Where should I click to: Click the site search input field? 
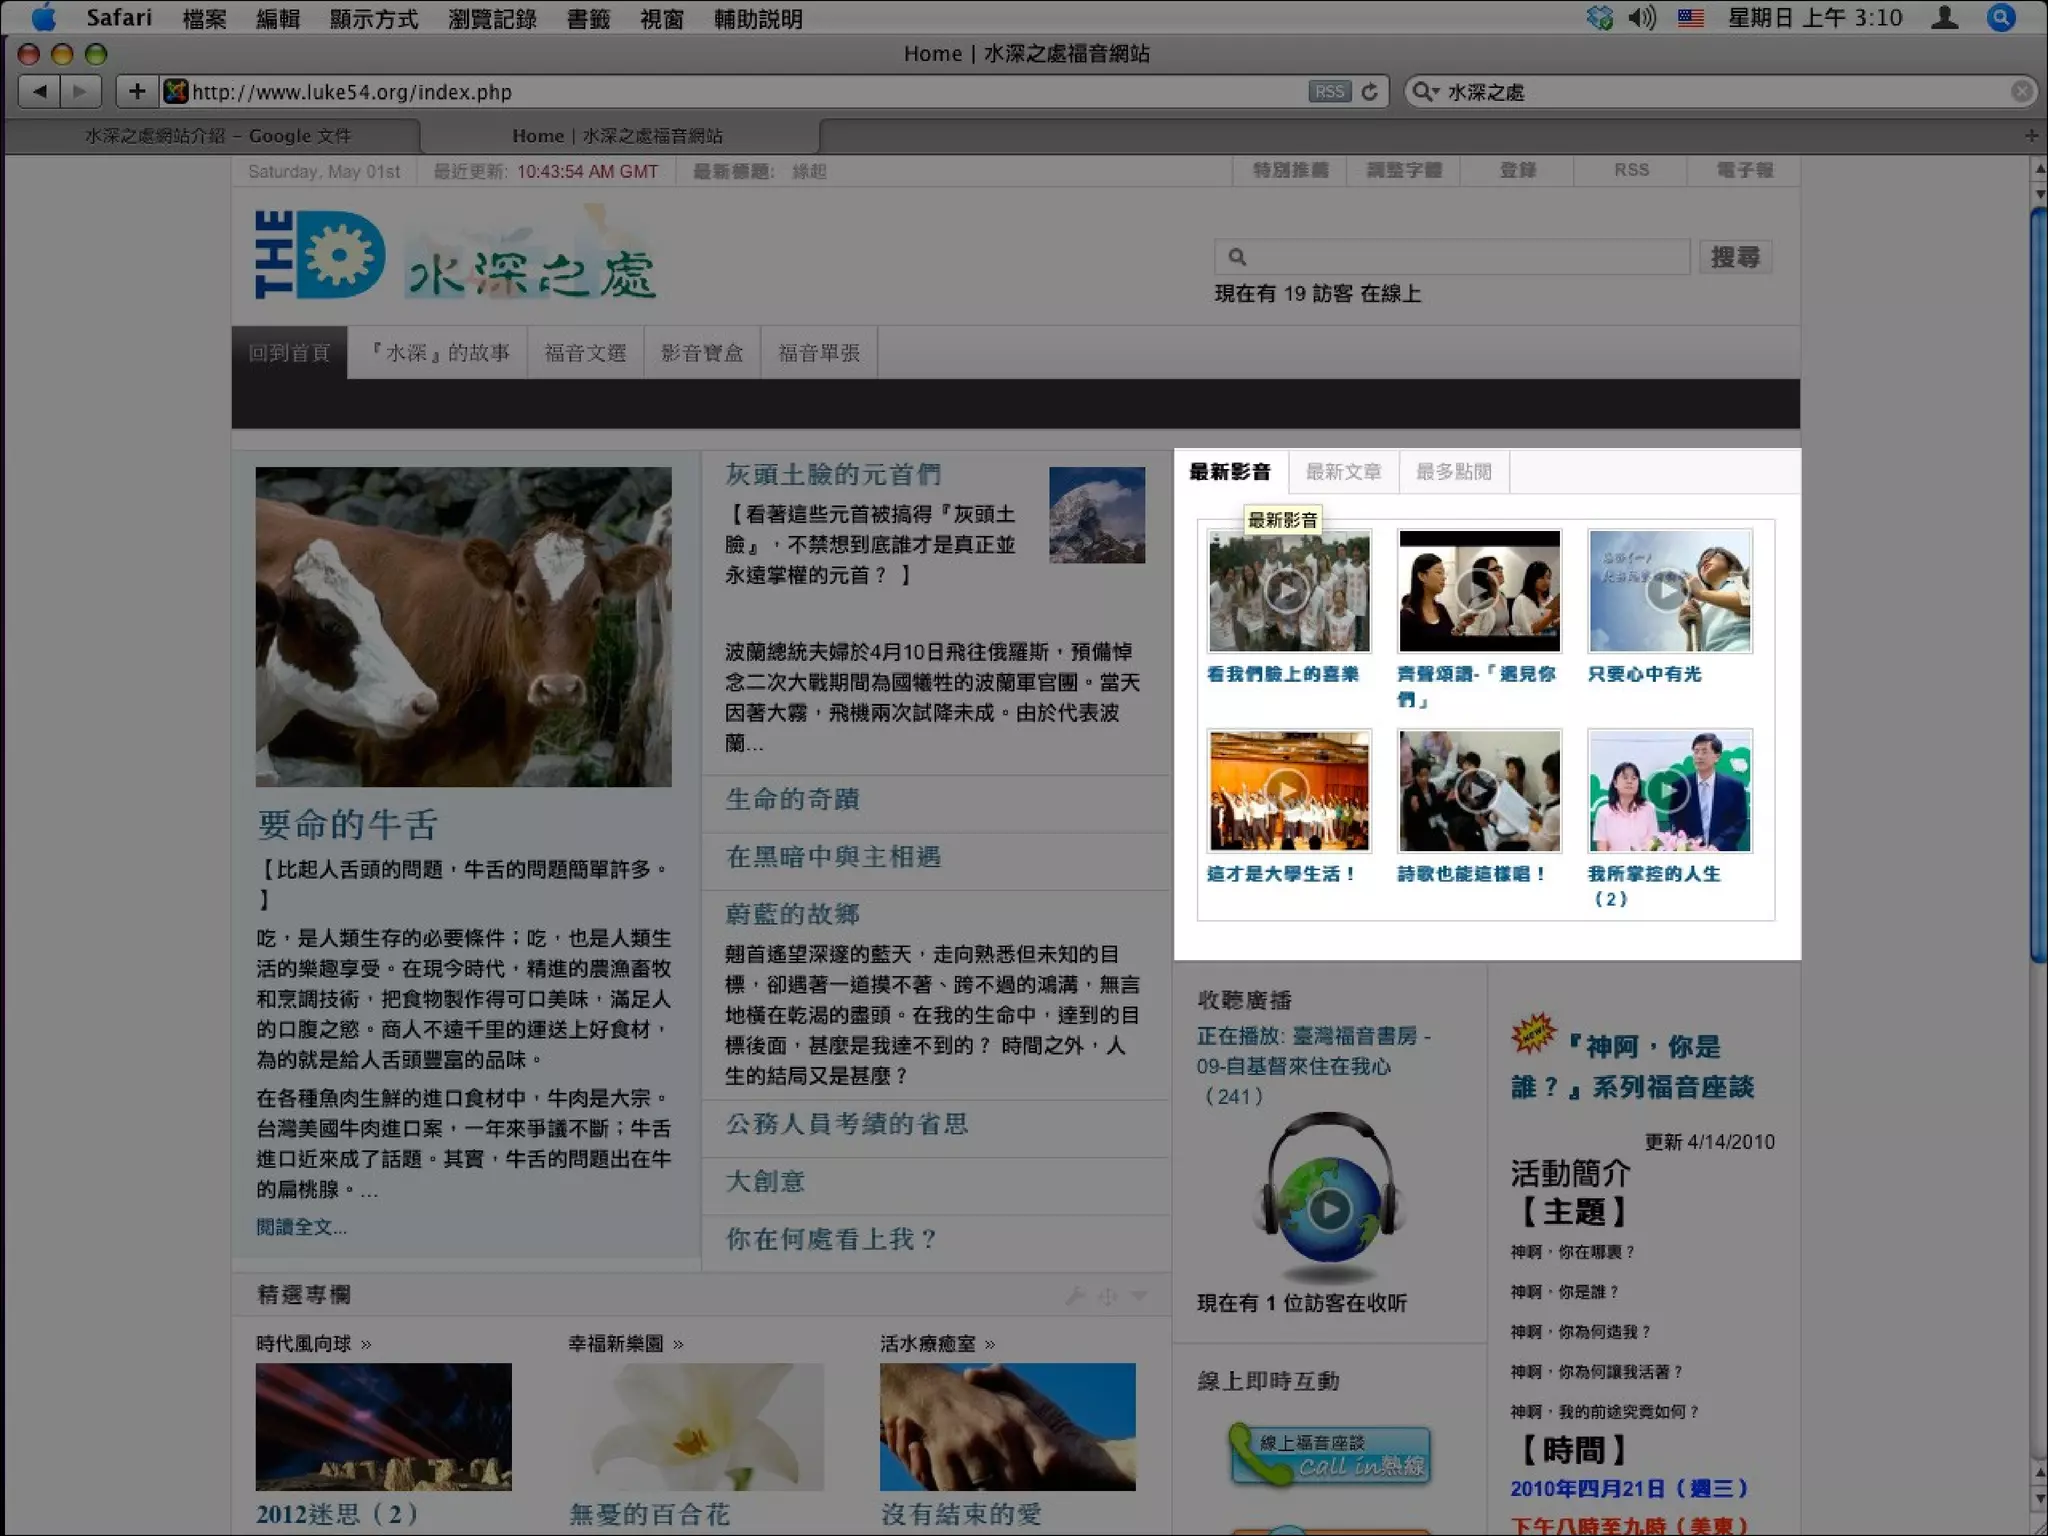click(x=1460, y=257)
